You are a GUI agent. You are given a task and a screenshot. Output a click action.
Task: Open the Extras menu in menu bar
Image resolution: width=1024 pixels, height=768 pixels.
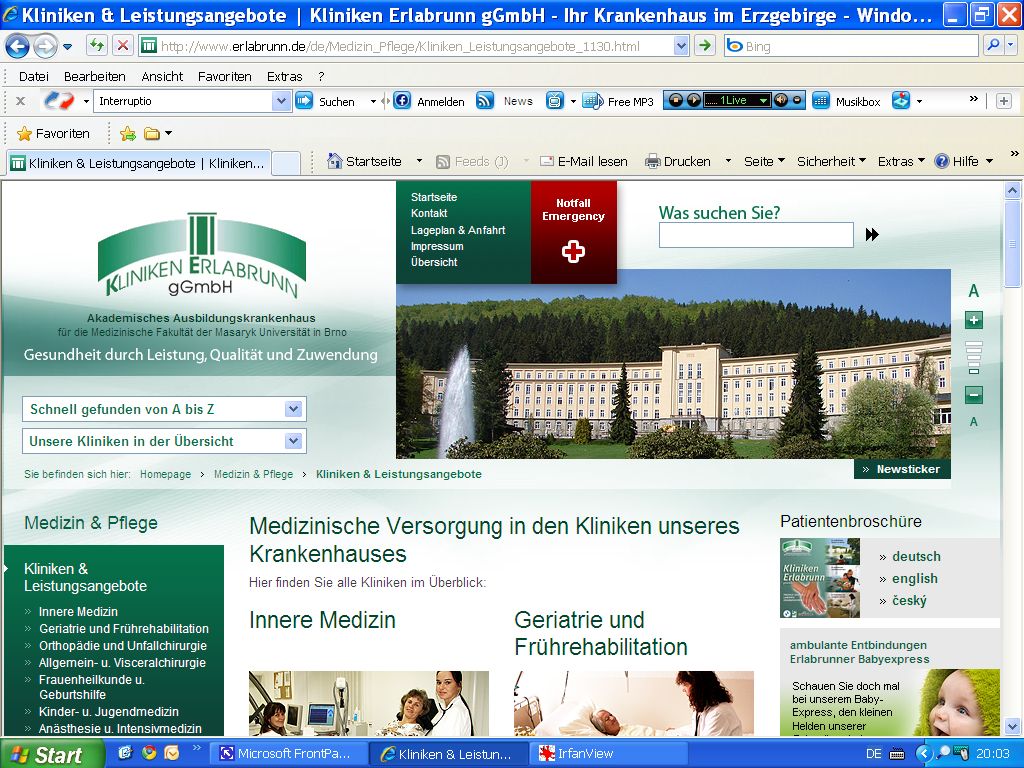pos(285,76)
